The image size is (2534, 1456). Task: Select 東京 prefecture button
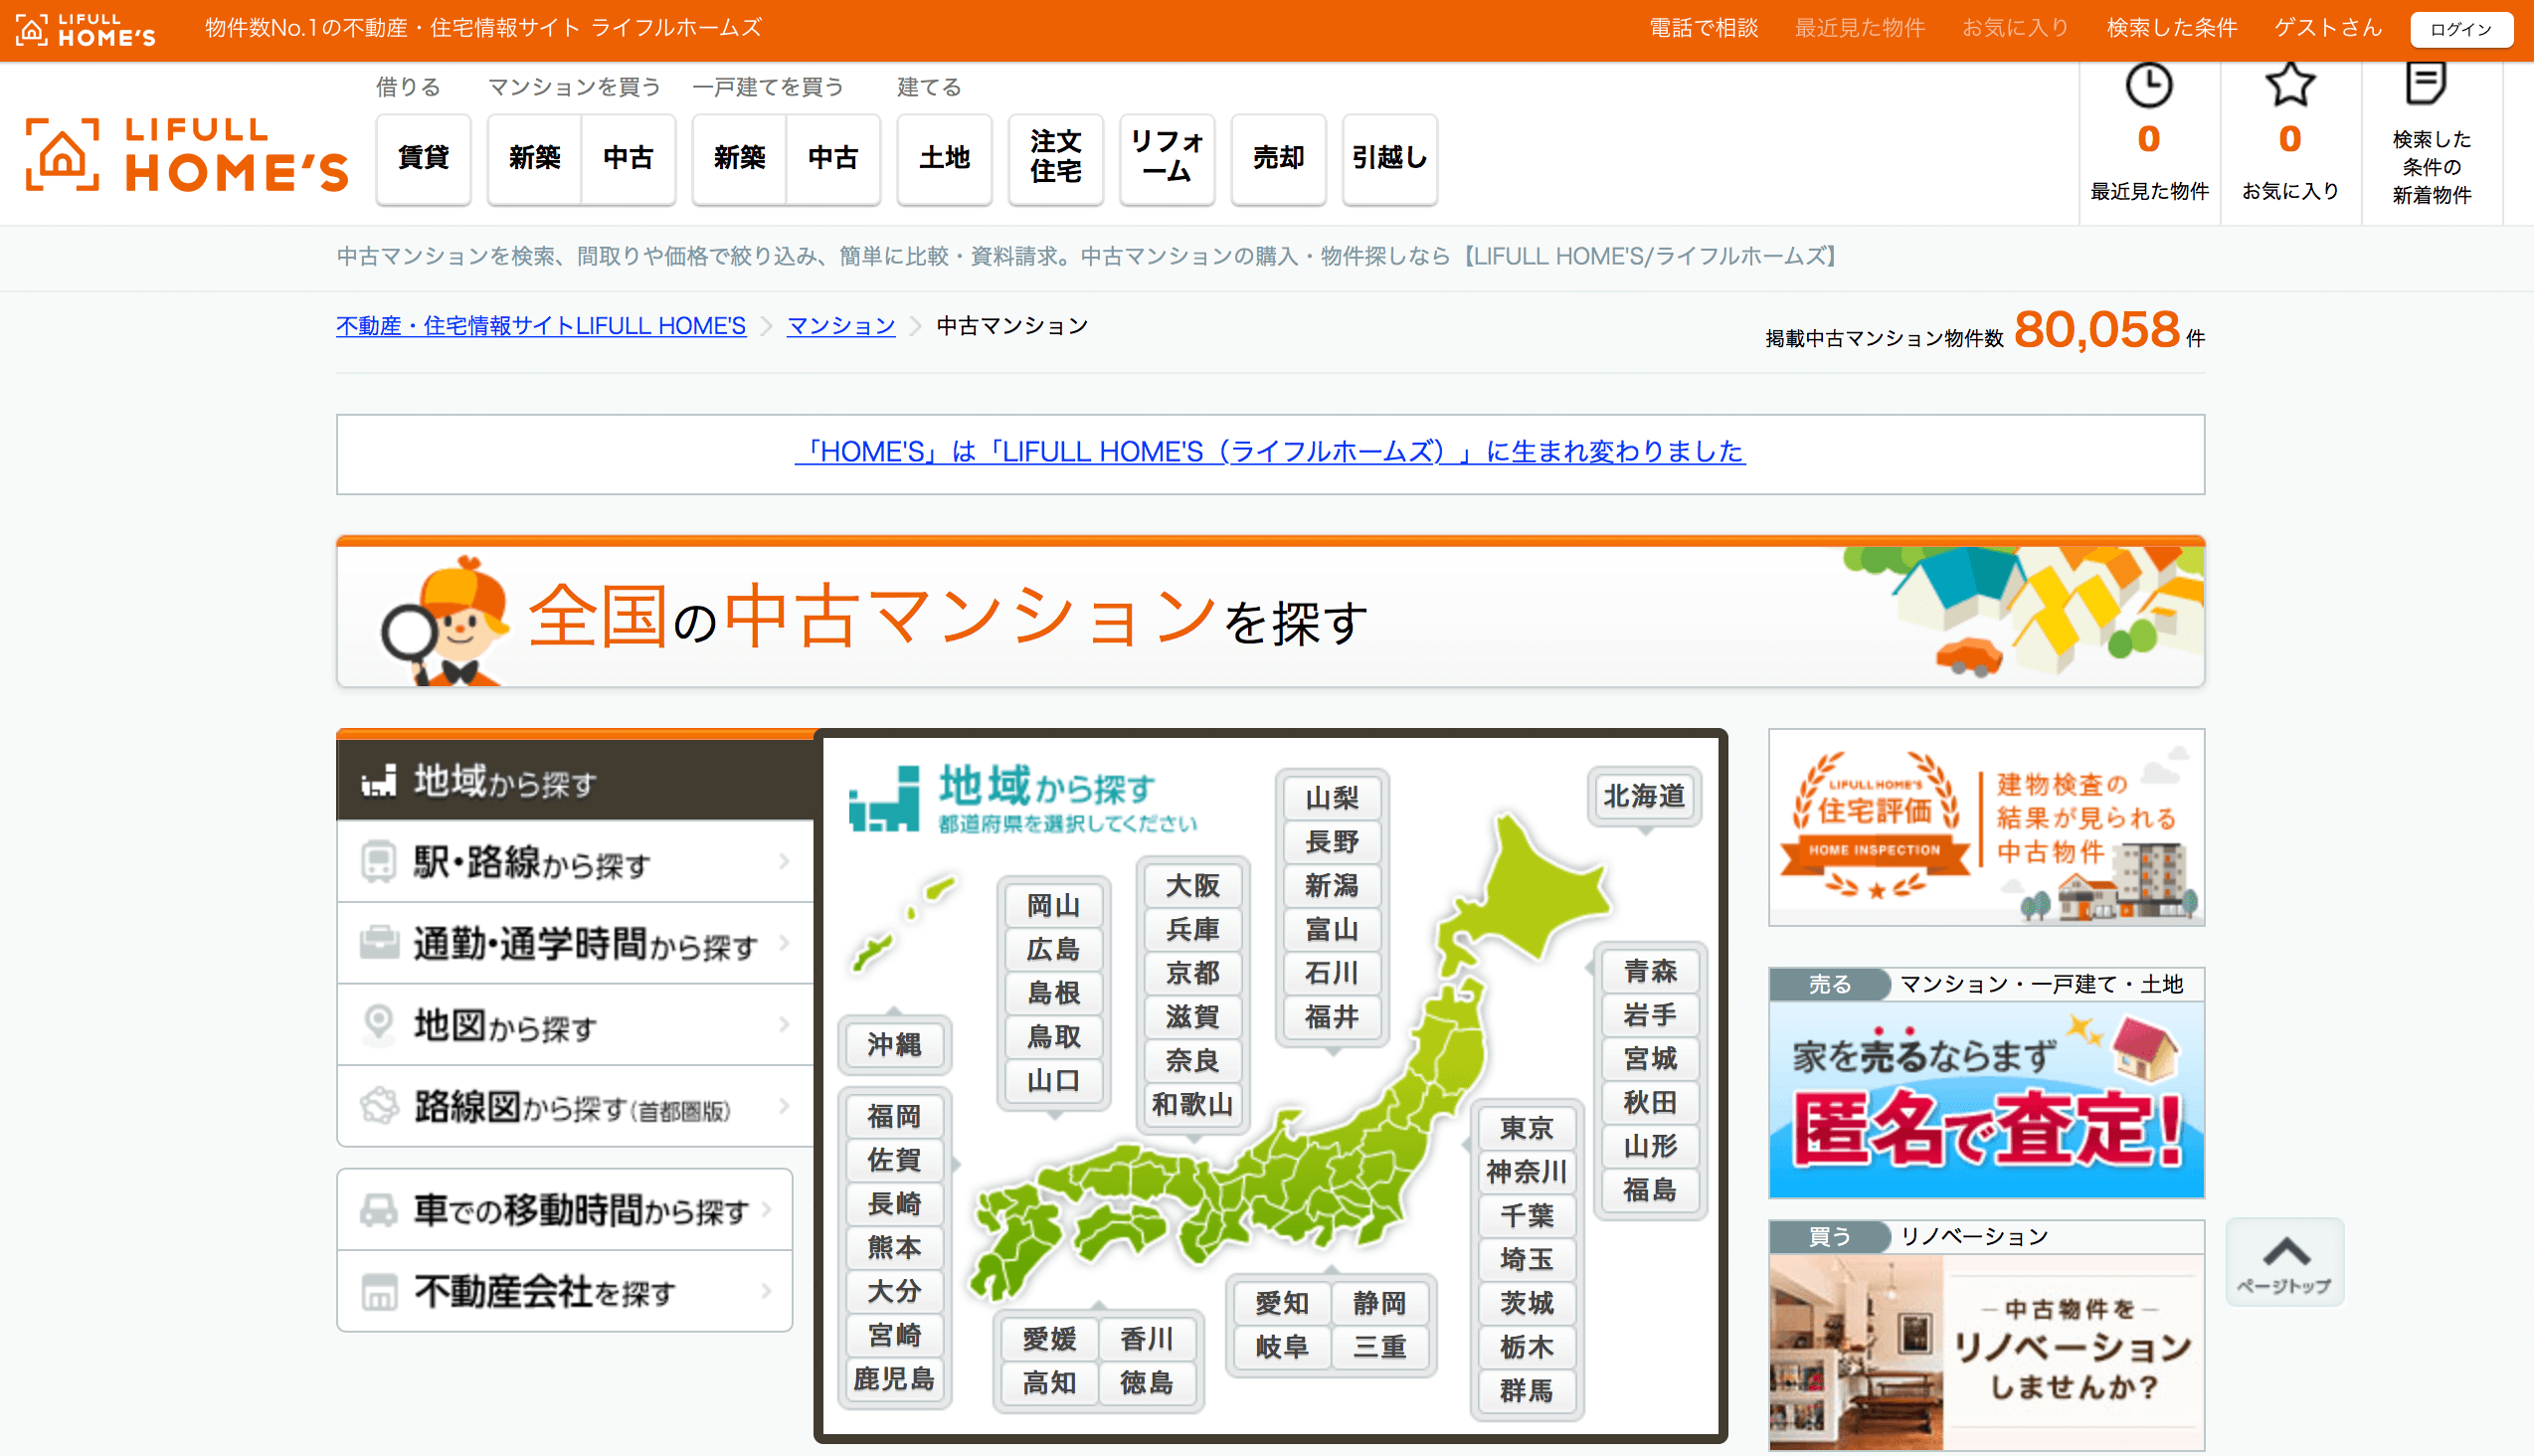[x=1526, y=1128]
